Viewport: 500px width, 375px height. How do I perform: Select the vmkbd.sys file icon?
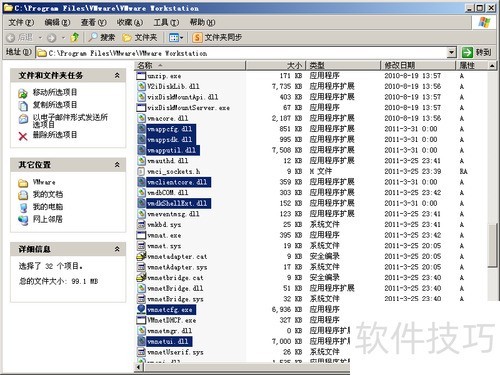(141, 225)
